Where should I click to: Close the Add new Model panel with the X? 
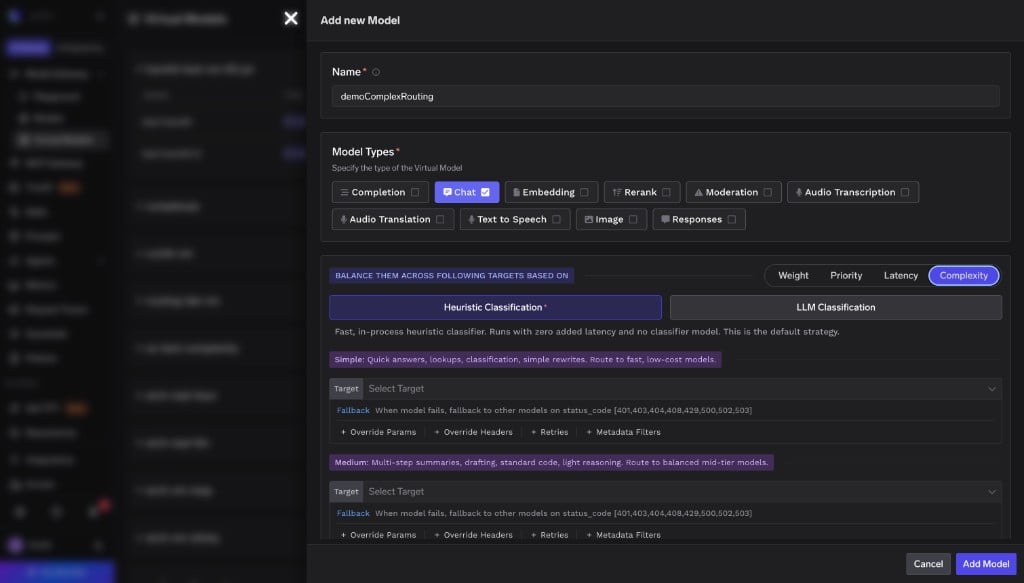click(291, 18)
